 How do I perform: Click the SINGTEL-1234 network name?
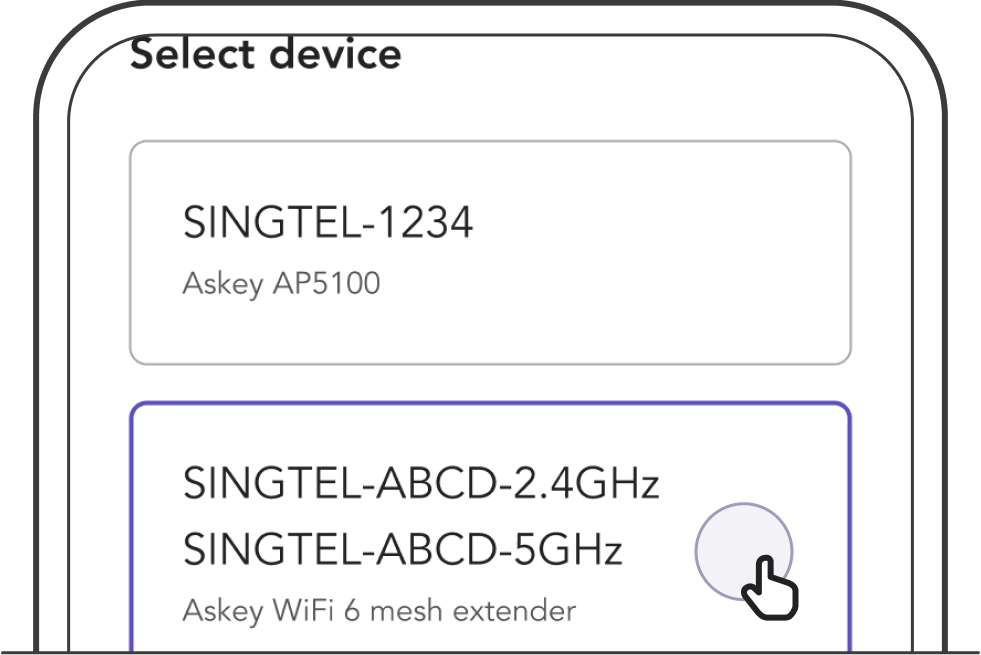pos(328,222)
